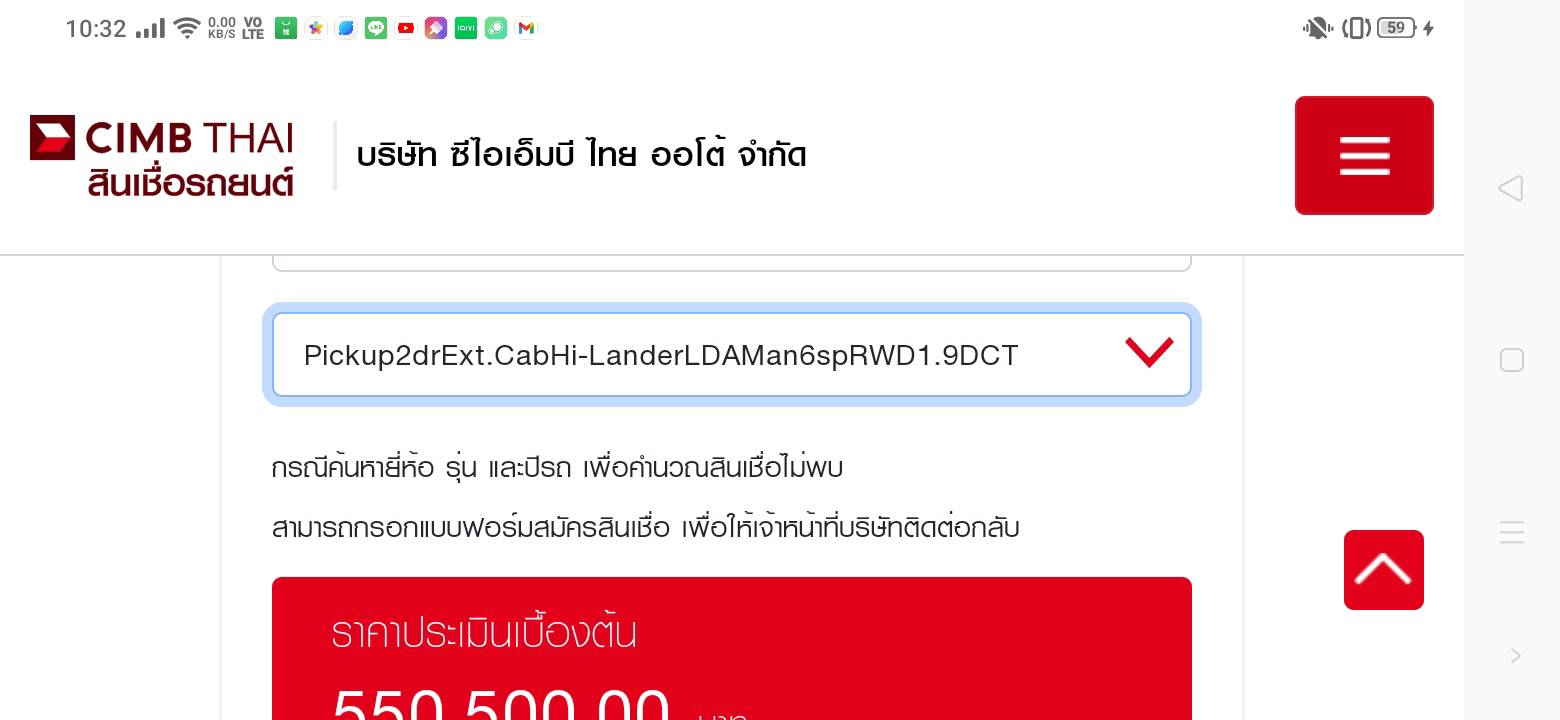Open the YouTube notification icon
Screen dimensions: 1560x720
click(406, 28)
